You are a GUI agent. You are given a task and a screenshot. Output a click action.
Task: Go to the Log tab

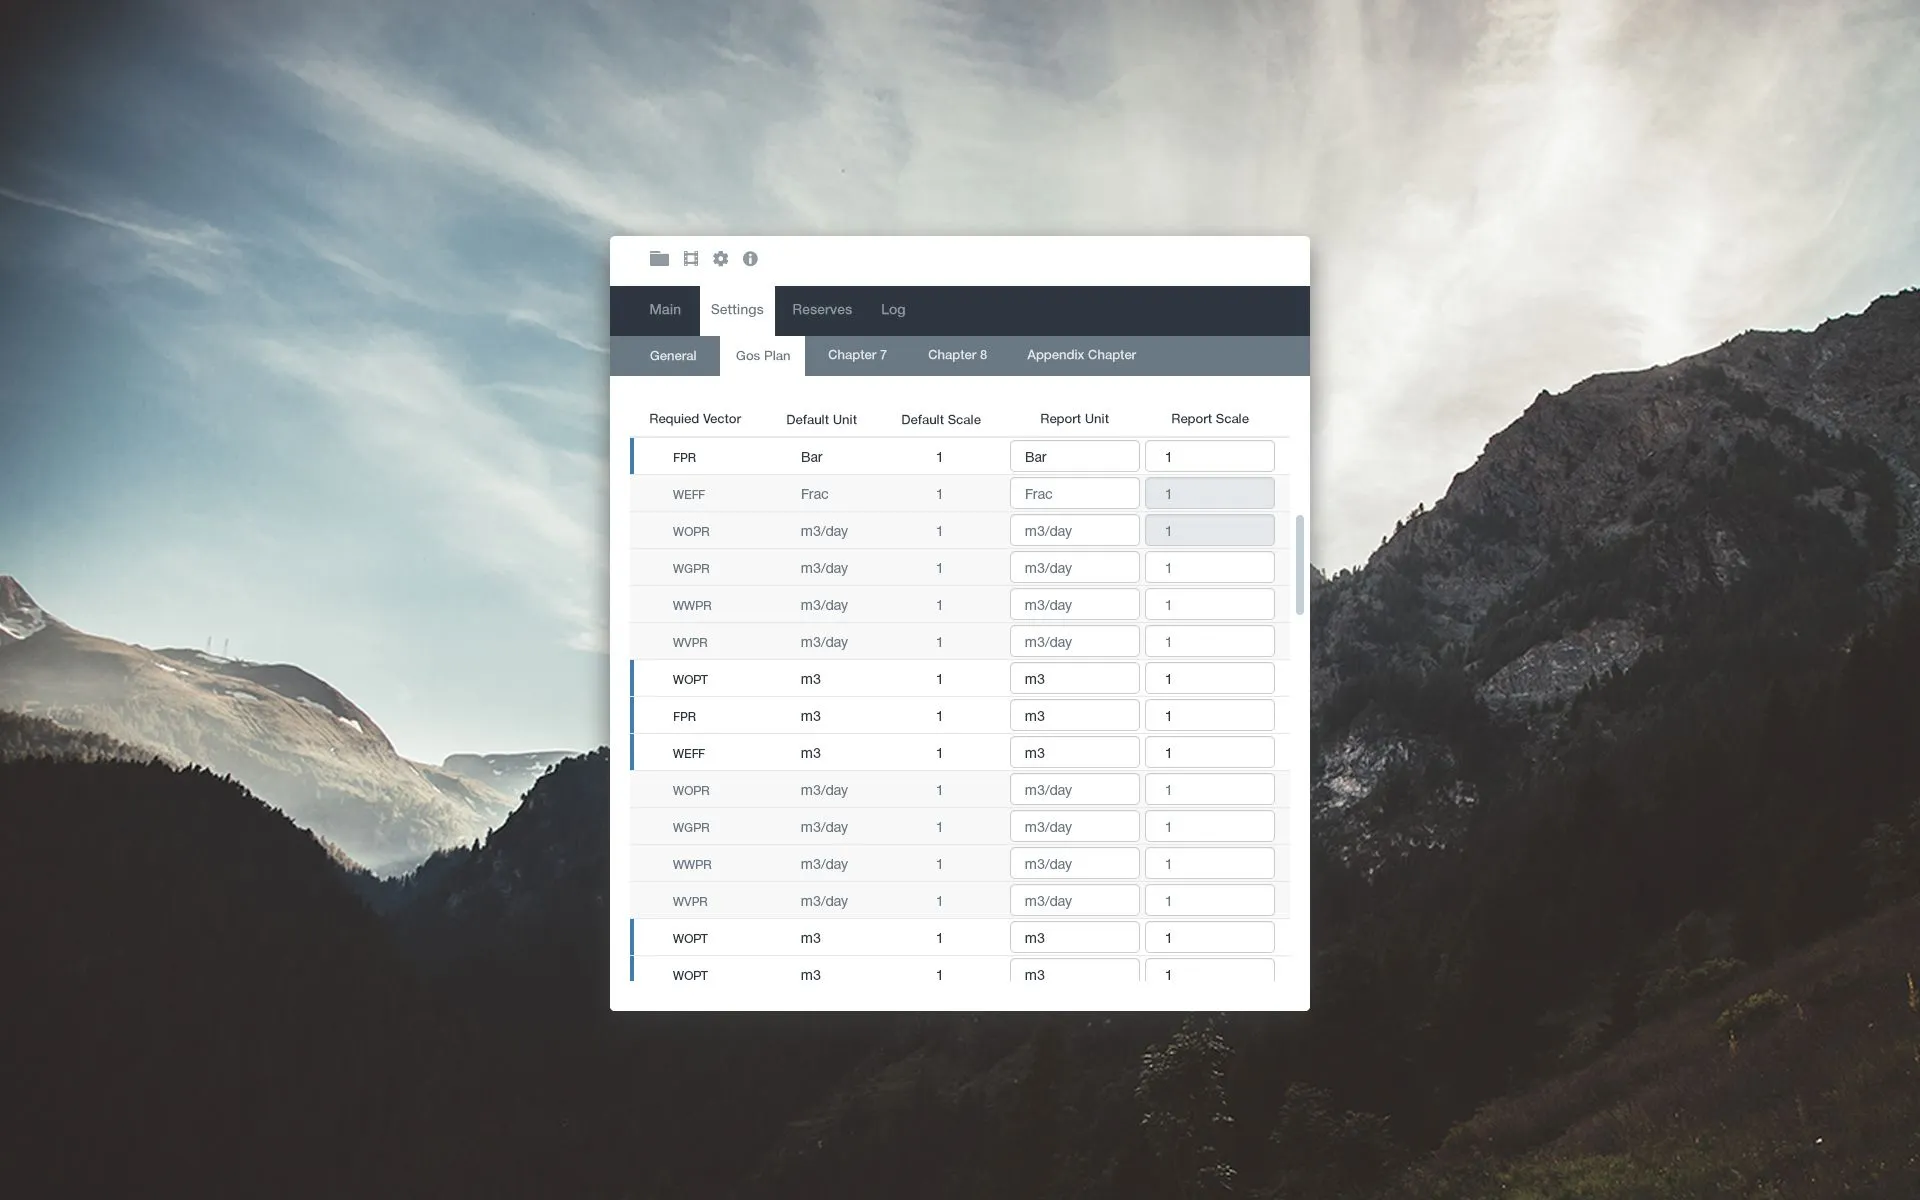pos(893,310)
